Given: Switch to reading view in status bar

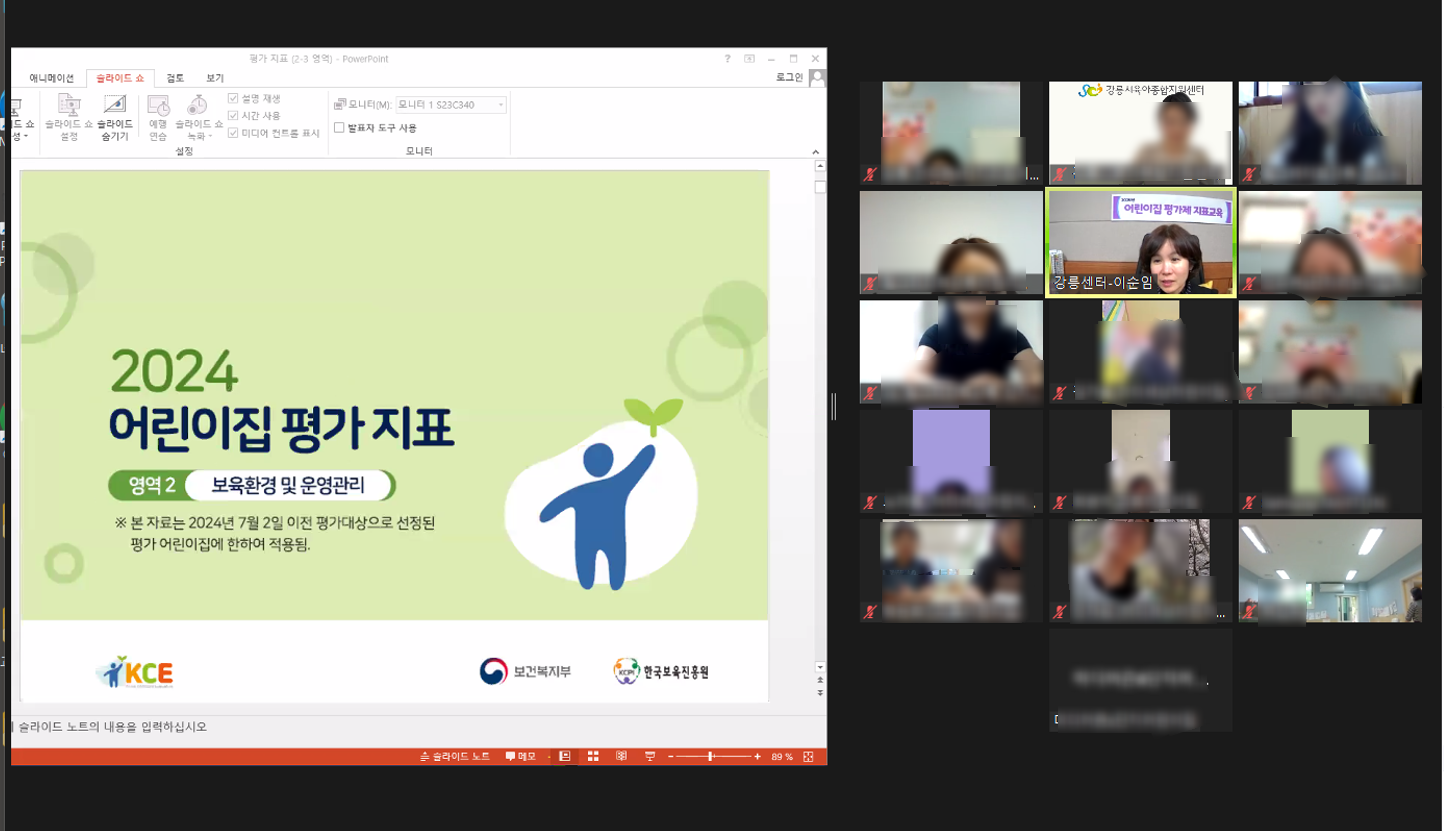Looking at the screenshot, I should point(621,757).
